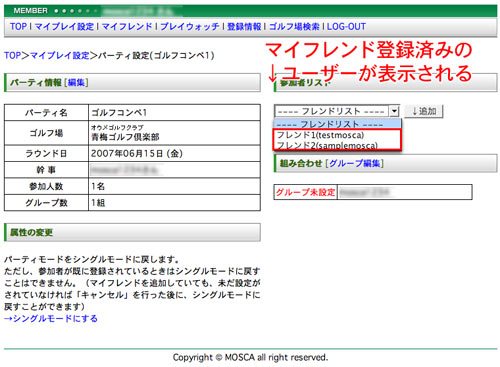The height and width of the screenshot is (367, 500).
Task: Click the LOG-OUT link
Action: point(346,27)
